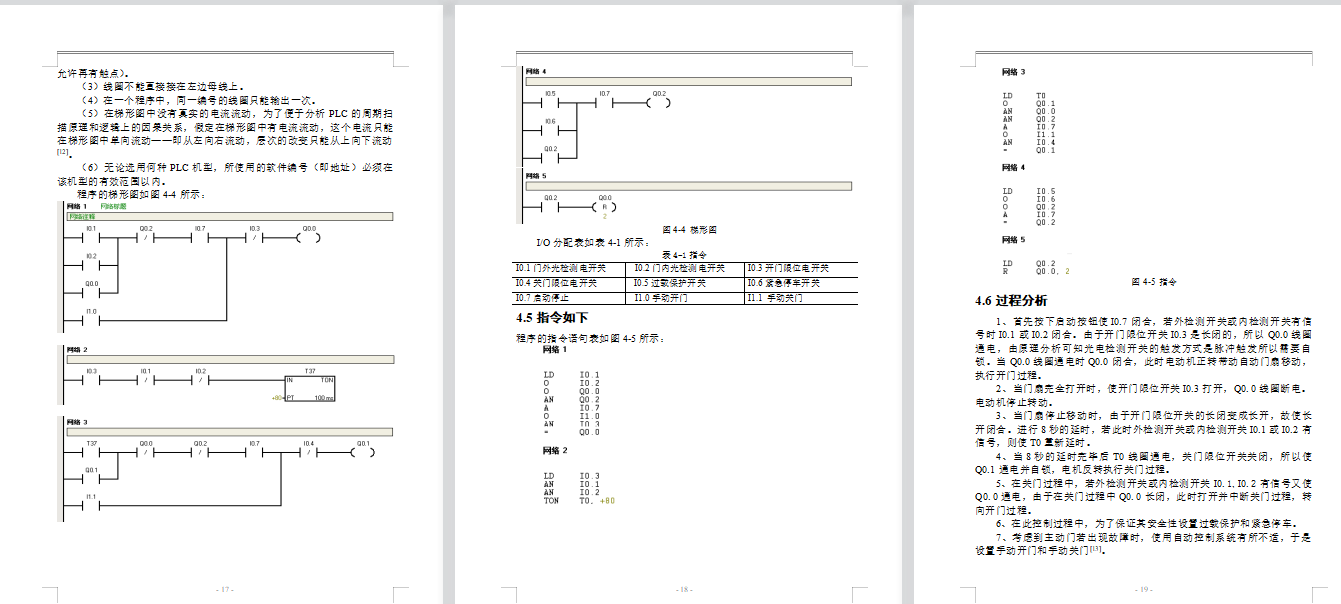This screenshot has width=1341, height=604.
Task: Click the T37 TON timer block in network 2
Action: (x=310, y=387)
